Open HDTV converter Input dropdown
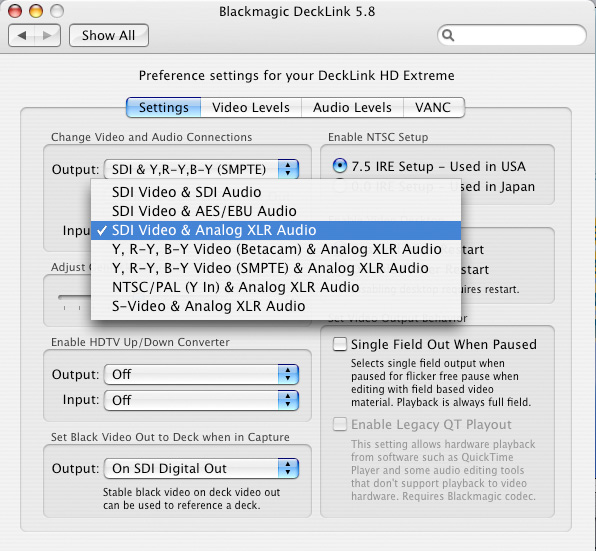 coord(201,400)
